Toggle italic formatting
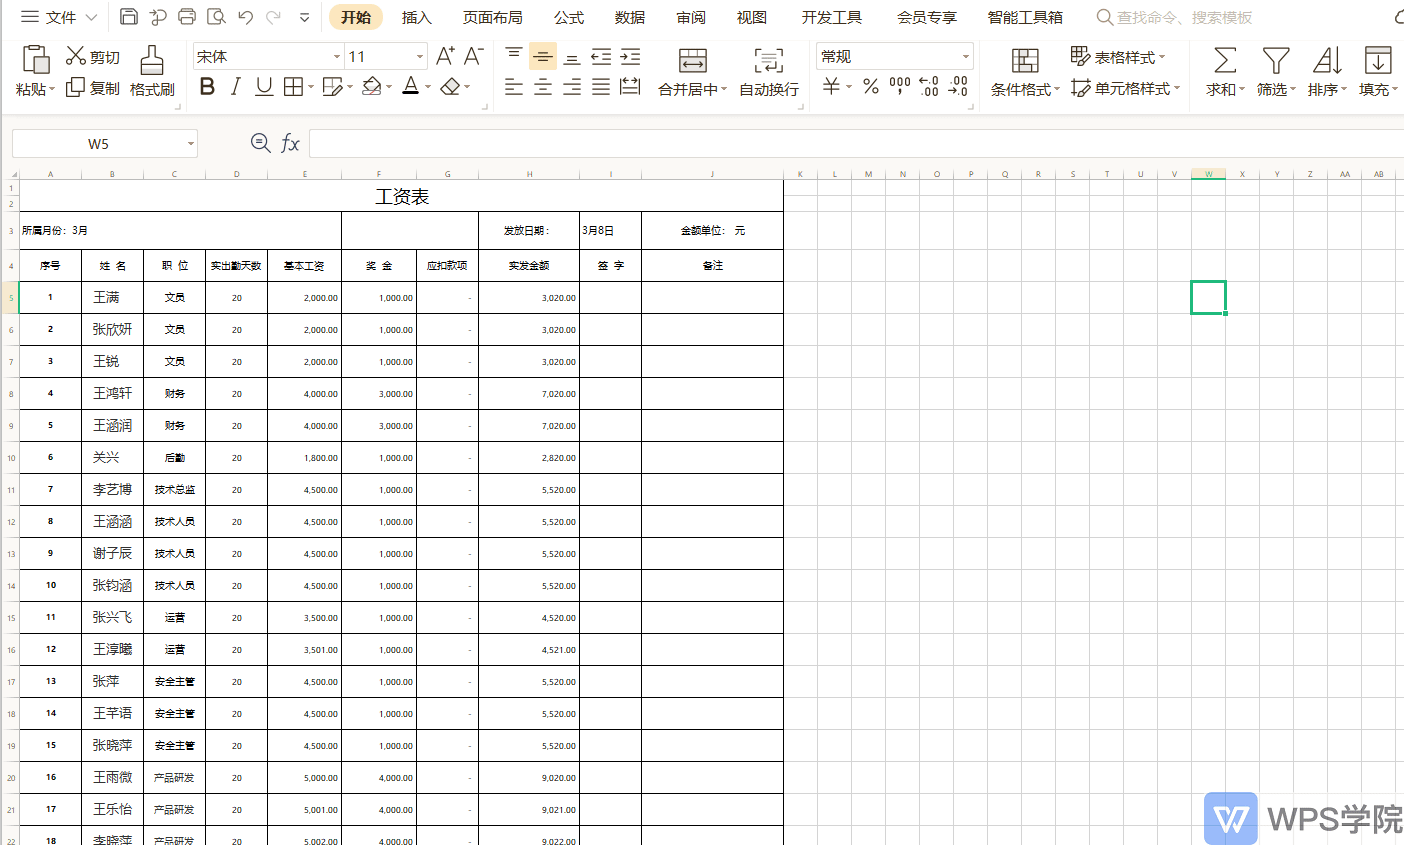1404x845 pixels. coord(235,87)
